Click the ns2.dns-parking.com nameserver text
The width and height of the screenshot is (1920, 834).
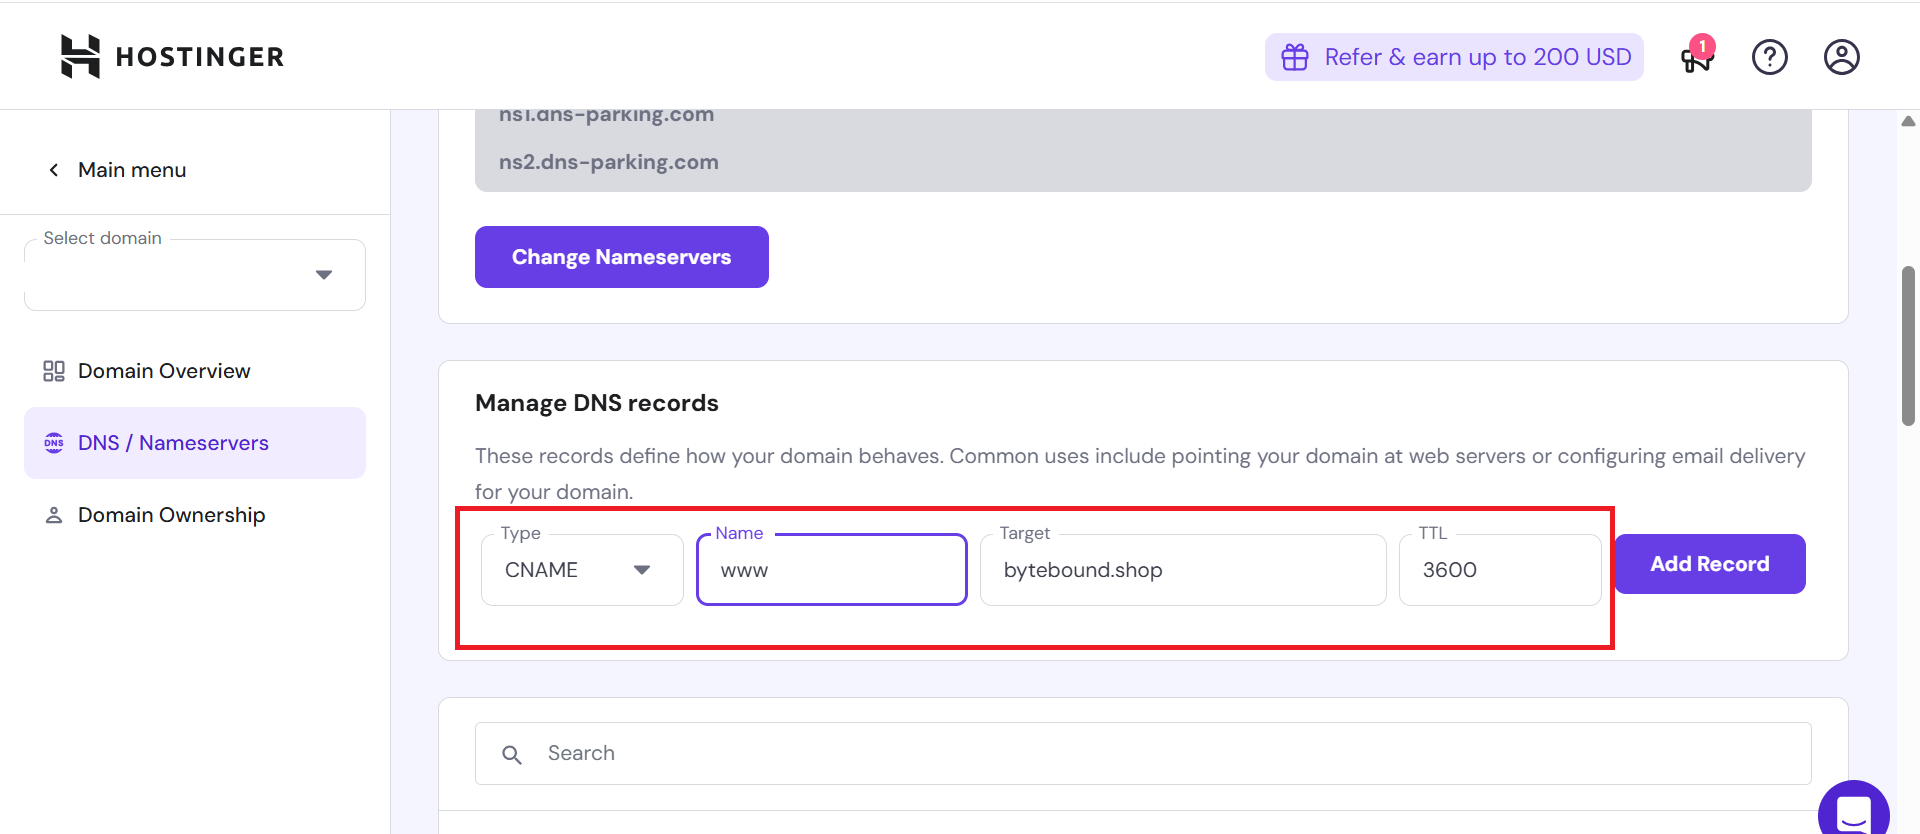tap(609, 162)
